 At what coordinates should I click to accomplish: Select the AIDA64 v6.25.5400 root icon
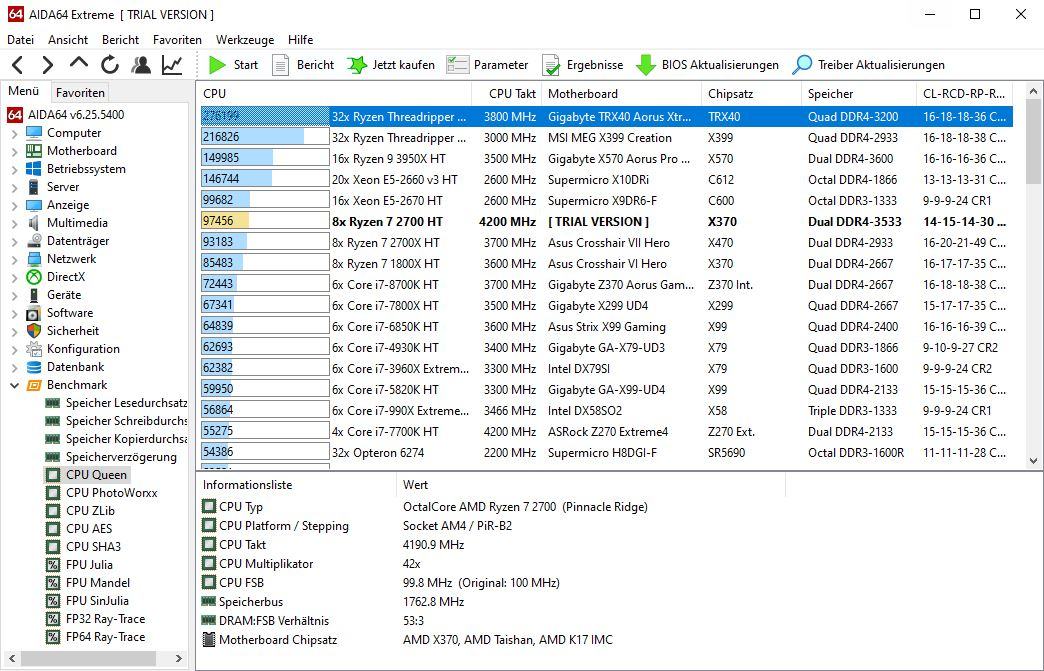pyautogui.click(x=15, y=114)
